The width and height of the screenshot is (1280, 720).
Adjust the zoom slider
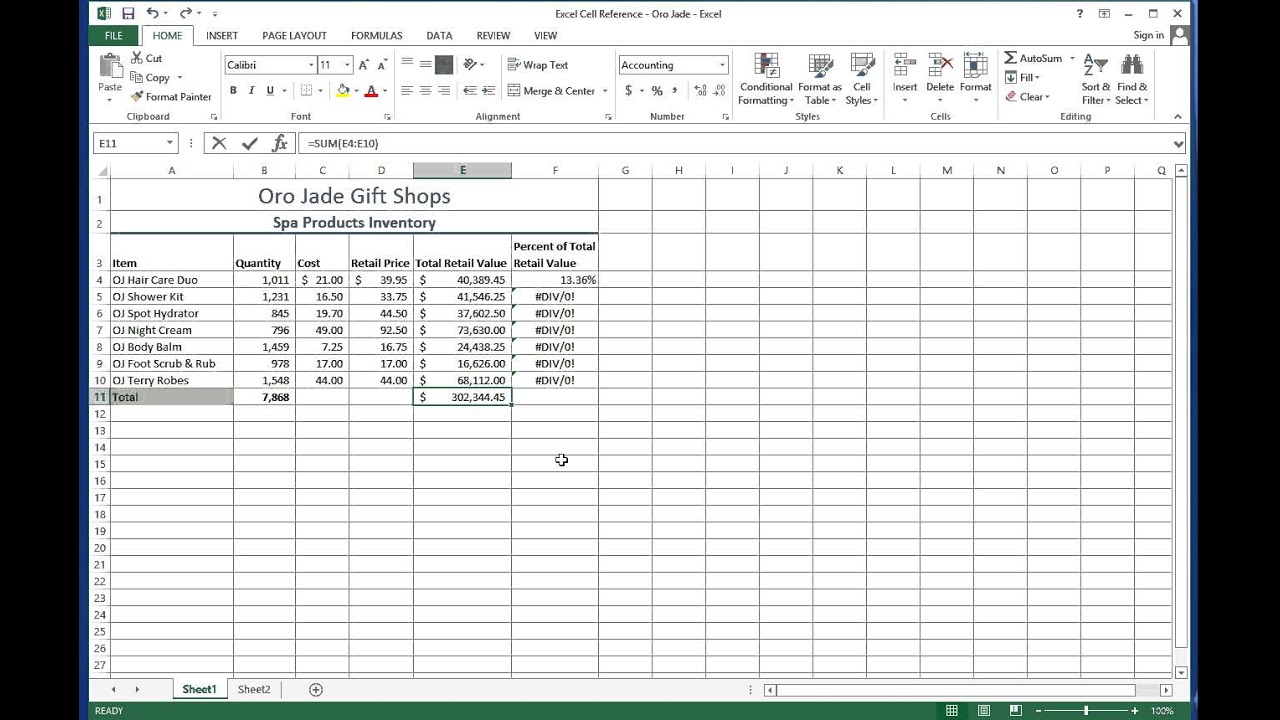tap(1086, 711)
